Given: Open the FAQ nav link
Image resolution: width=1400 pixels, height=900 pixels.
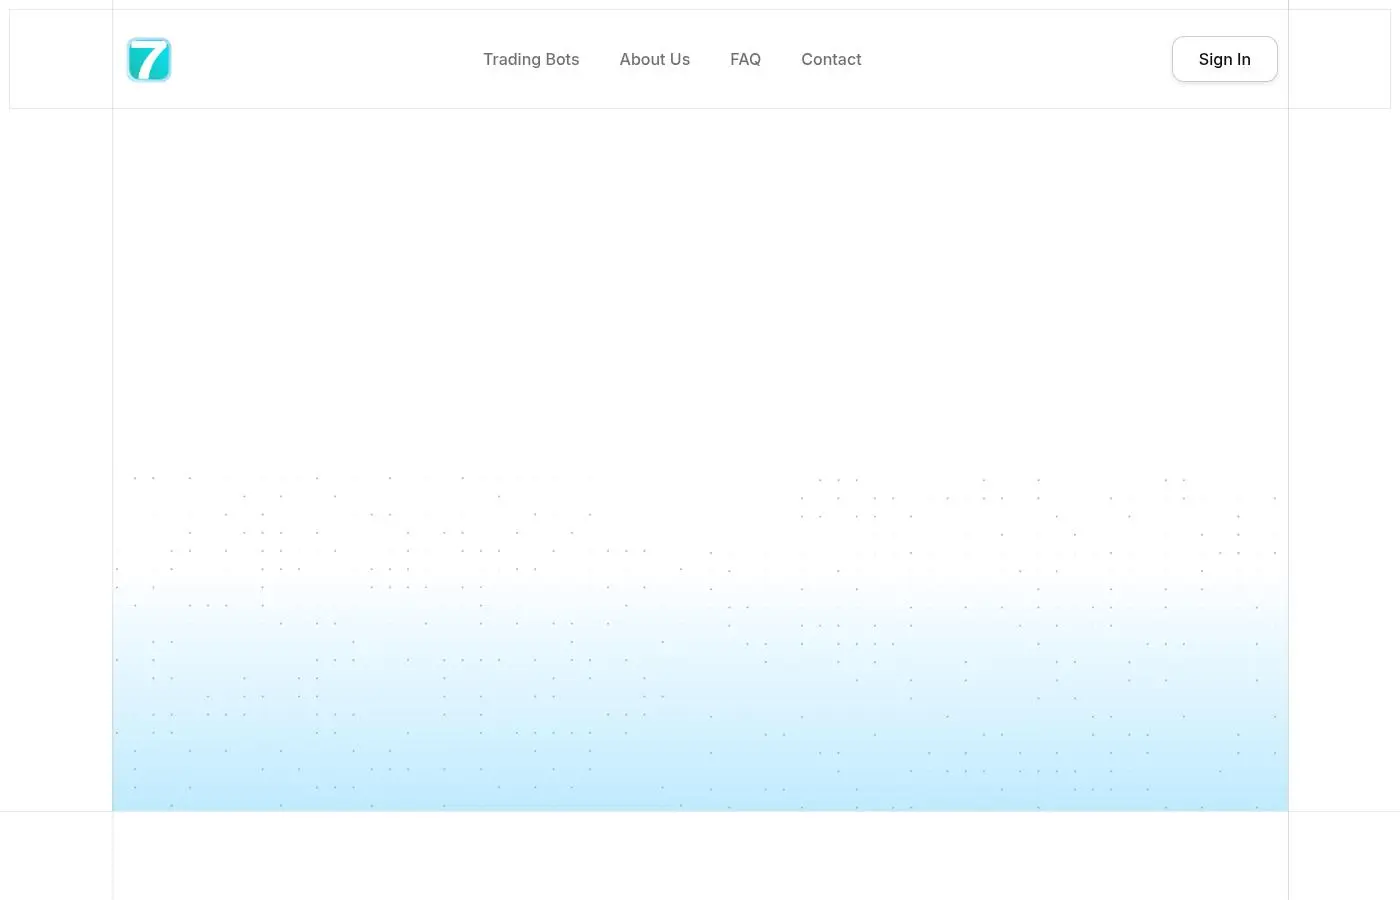Looking at the screenshot, I should pos(745,59).
